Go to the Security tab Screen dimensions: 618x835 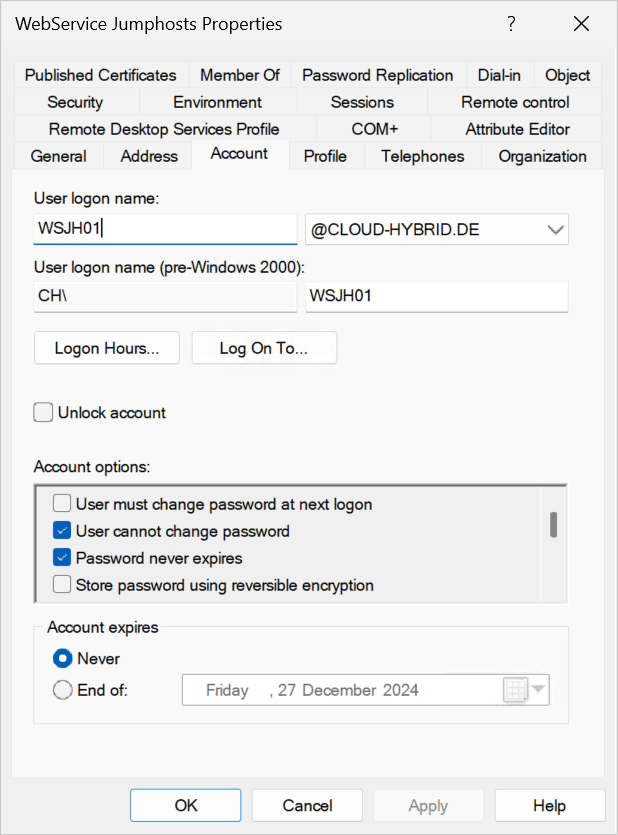click(75, 102)
